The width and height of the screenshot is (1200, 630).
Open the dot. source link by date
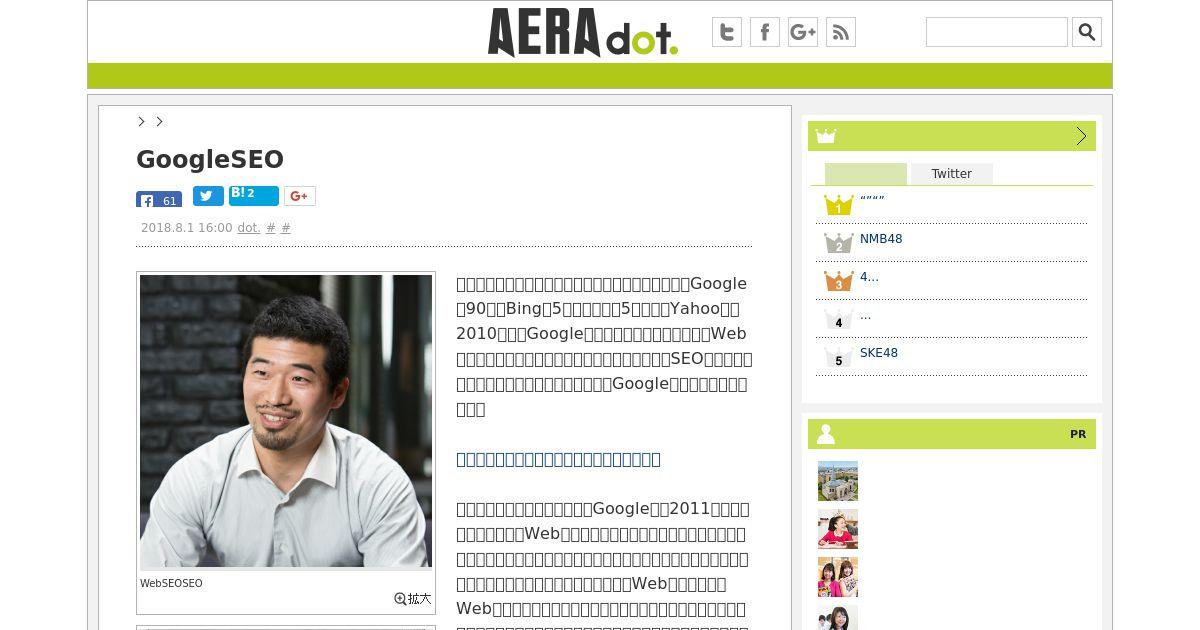249,228
